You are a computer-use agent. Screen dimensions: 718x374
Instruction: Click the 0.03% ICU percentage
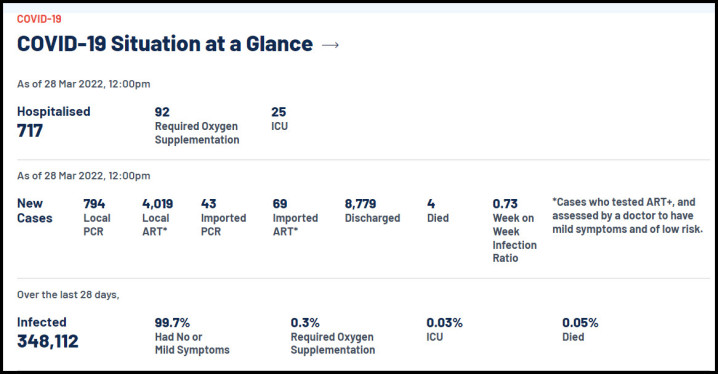point(445,330)
